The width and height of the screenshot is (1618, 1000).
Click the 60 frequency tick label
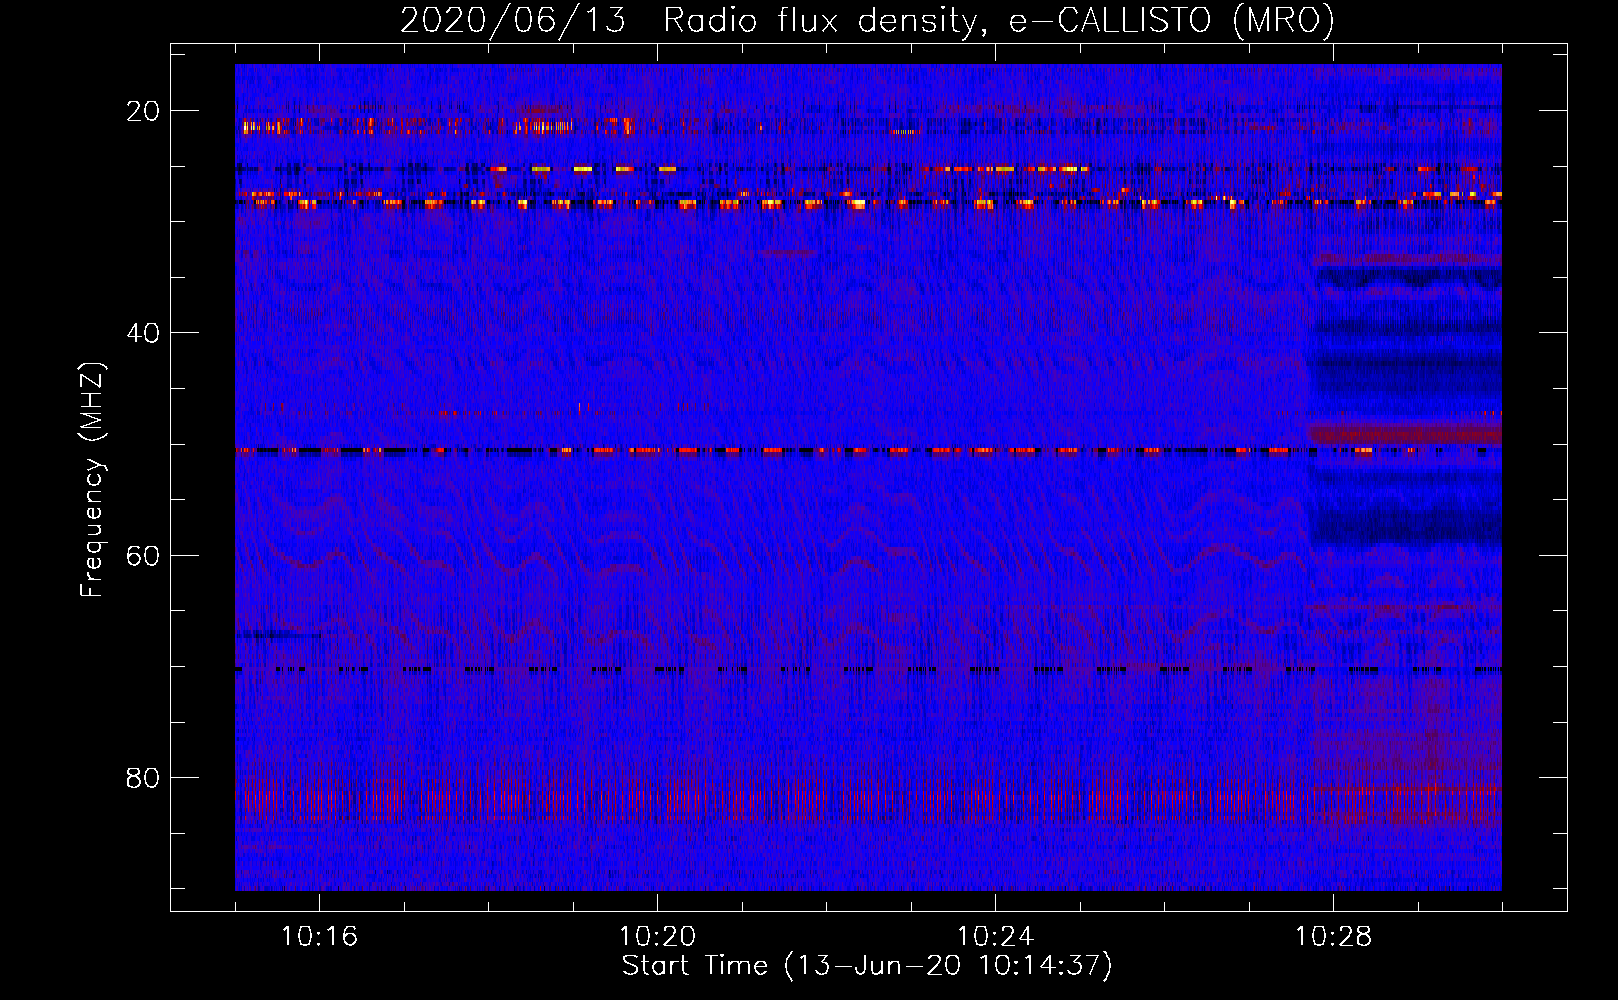coord(143,555)
